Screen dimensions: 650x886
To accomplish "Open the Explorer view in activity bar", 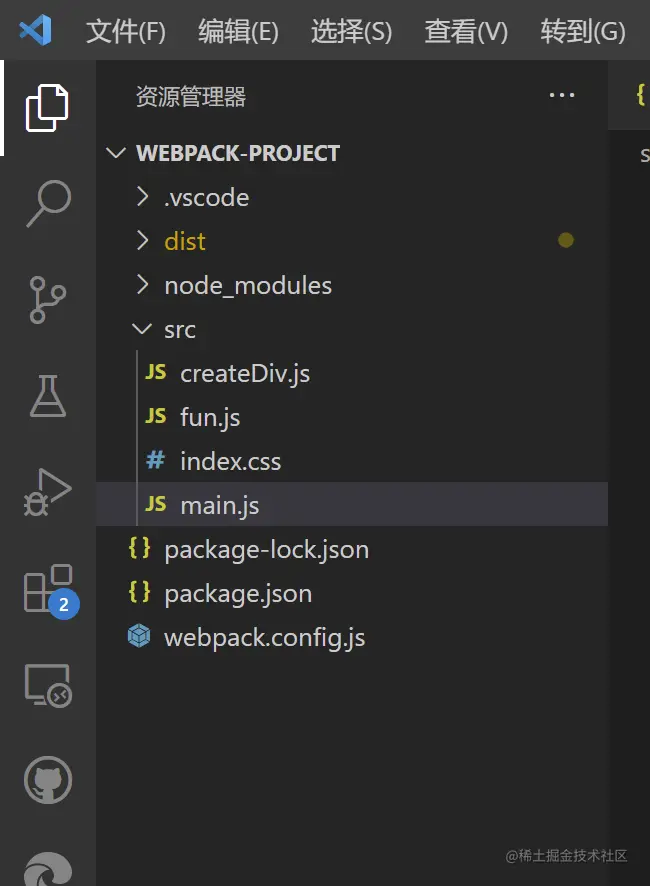I will click(47, 107).
